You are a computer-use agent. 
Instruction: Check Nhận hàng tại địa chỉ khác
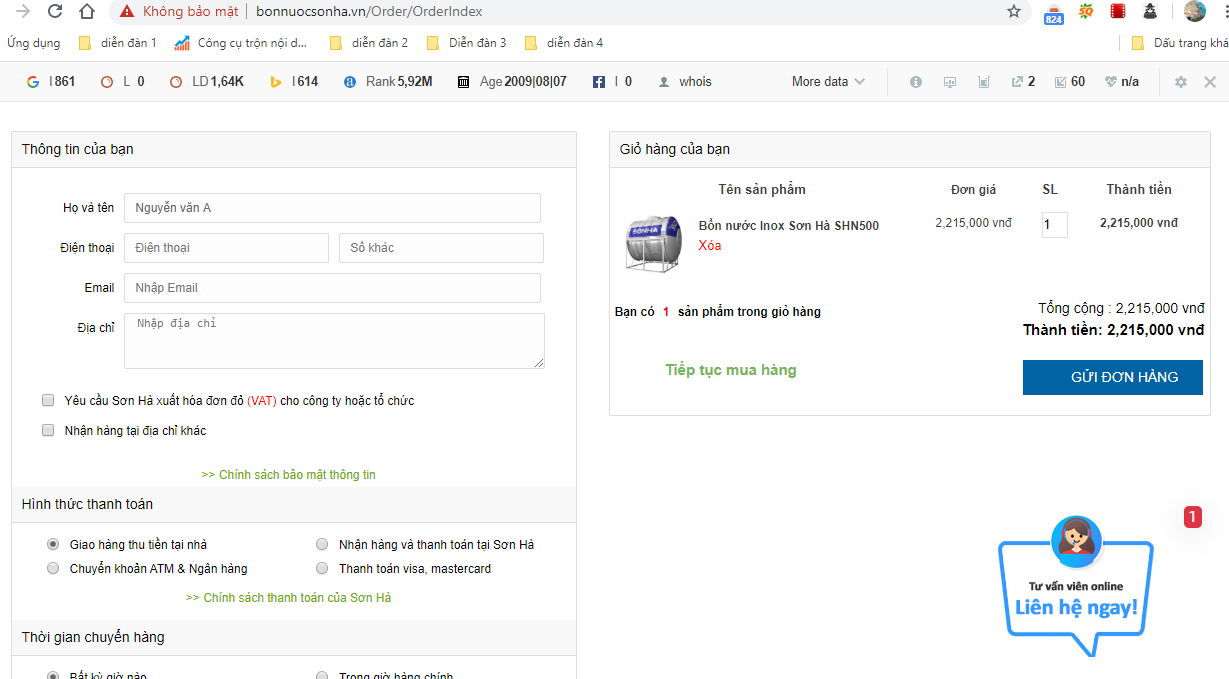pyautogui.click(x=48, y=430)
